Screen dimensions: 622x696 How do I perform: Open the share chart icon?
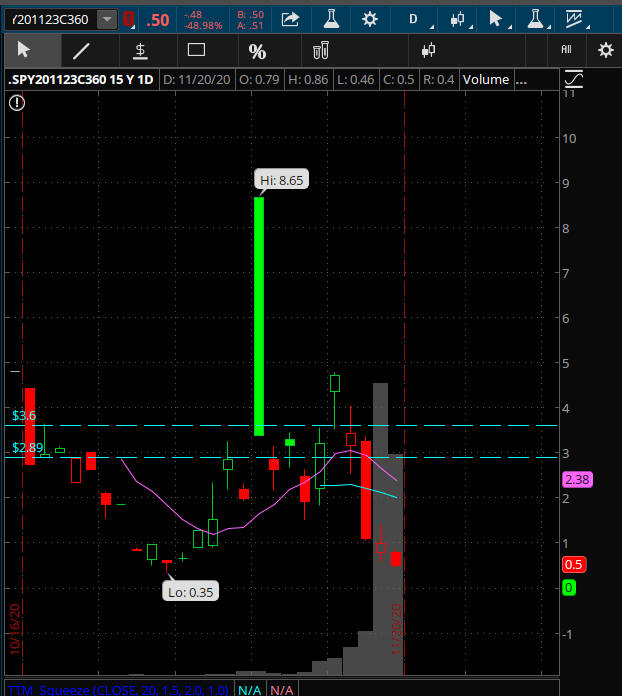click(290, 19)
